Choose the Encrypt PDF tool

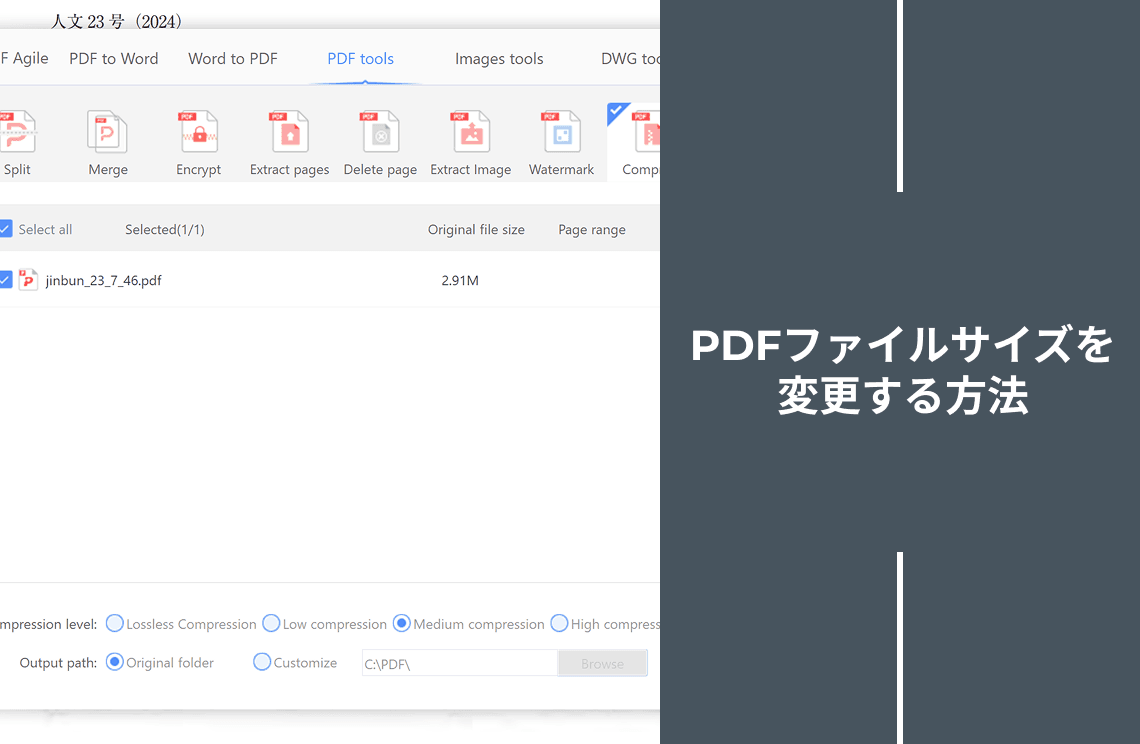click(x=198, y=133)
